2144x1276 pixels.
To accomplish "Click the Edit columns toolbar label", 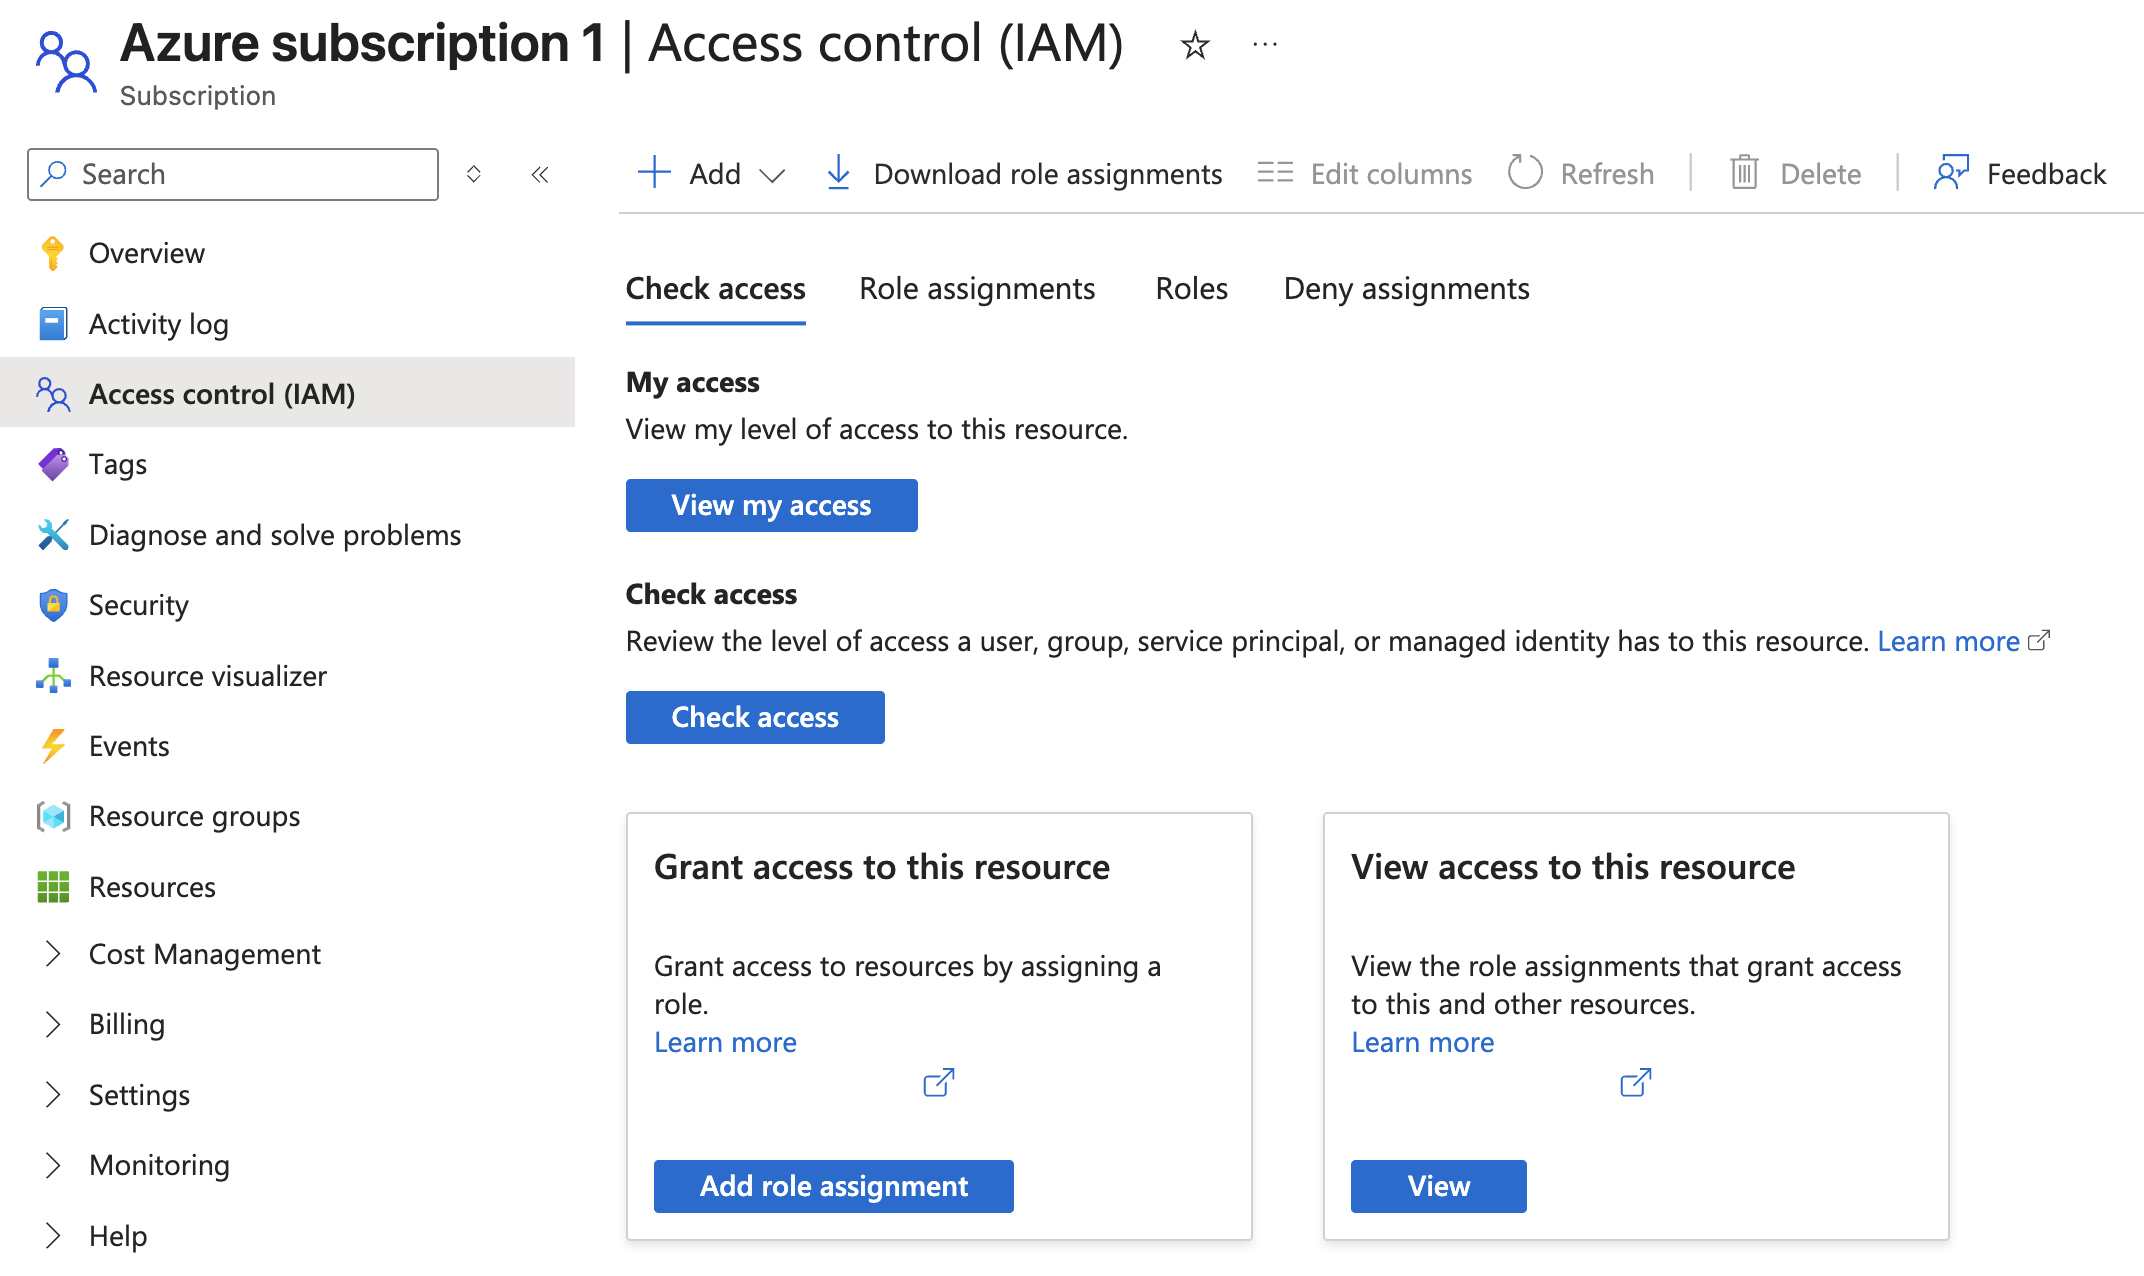I will click(1391, 174).
